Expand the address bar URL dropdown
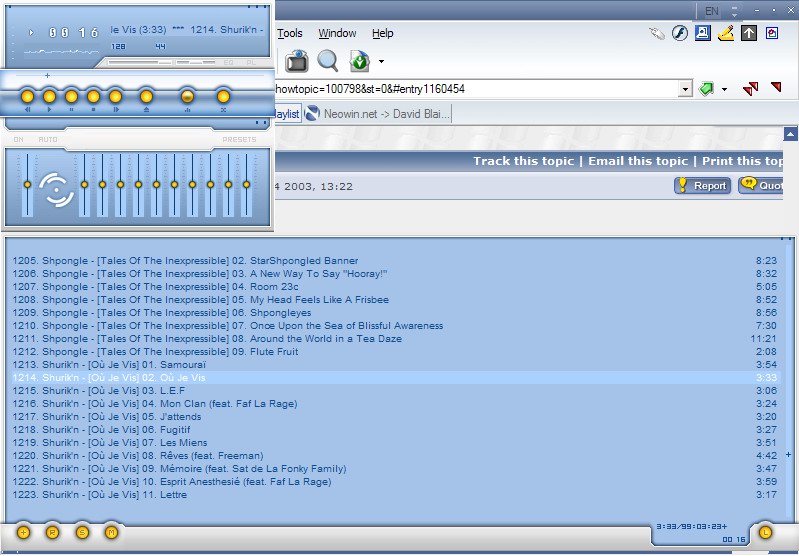799x556 pixels. 685,89
